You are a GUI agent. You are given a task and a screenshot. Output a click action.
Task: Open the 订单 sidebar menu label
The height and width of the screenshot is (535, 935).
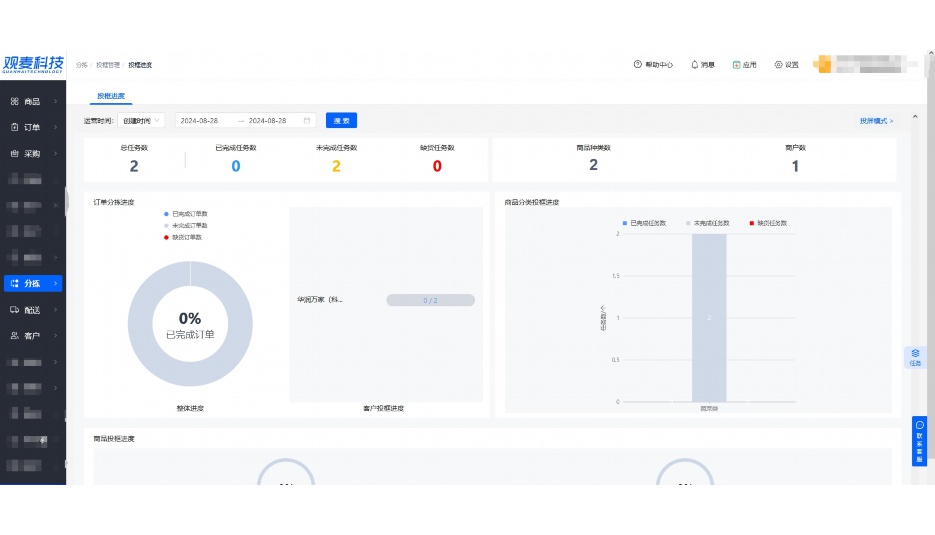pos(32,127)
